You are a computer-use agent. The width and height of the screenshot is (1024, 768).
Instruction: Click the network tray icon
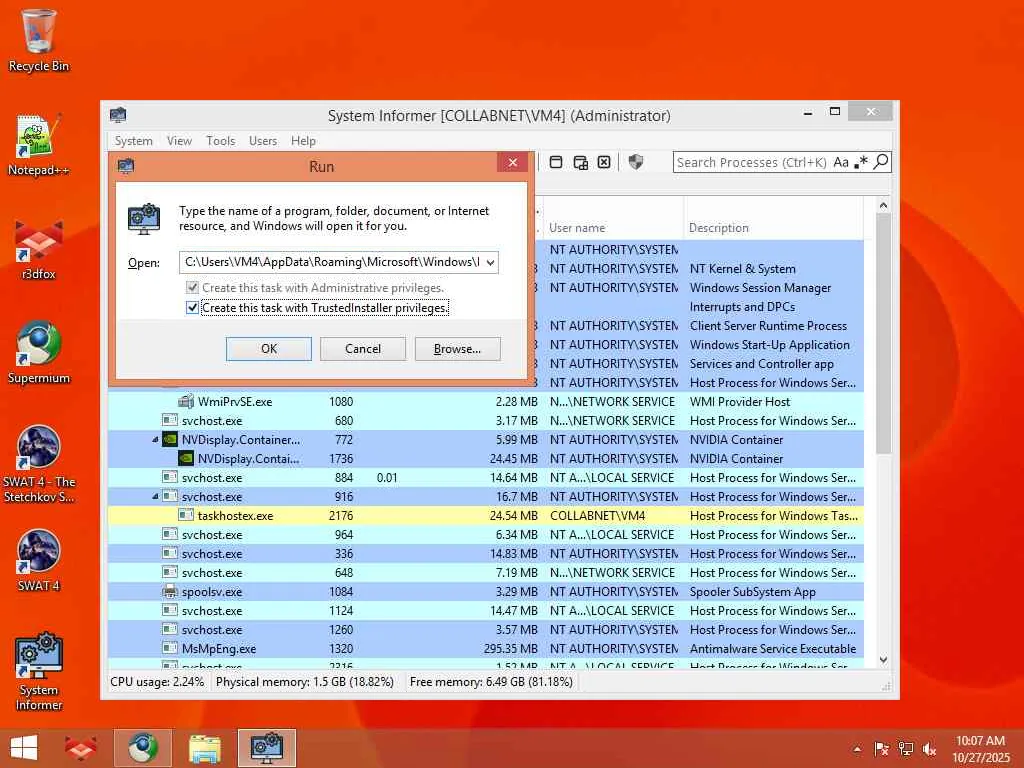tap(906, 748)
